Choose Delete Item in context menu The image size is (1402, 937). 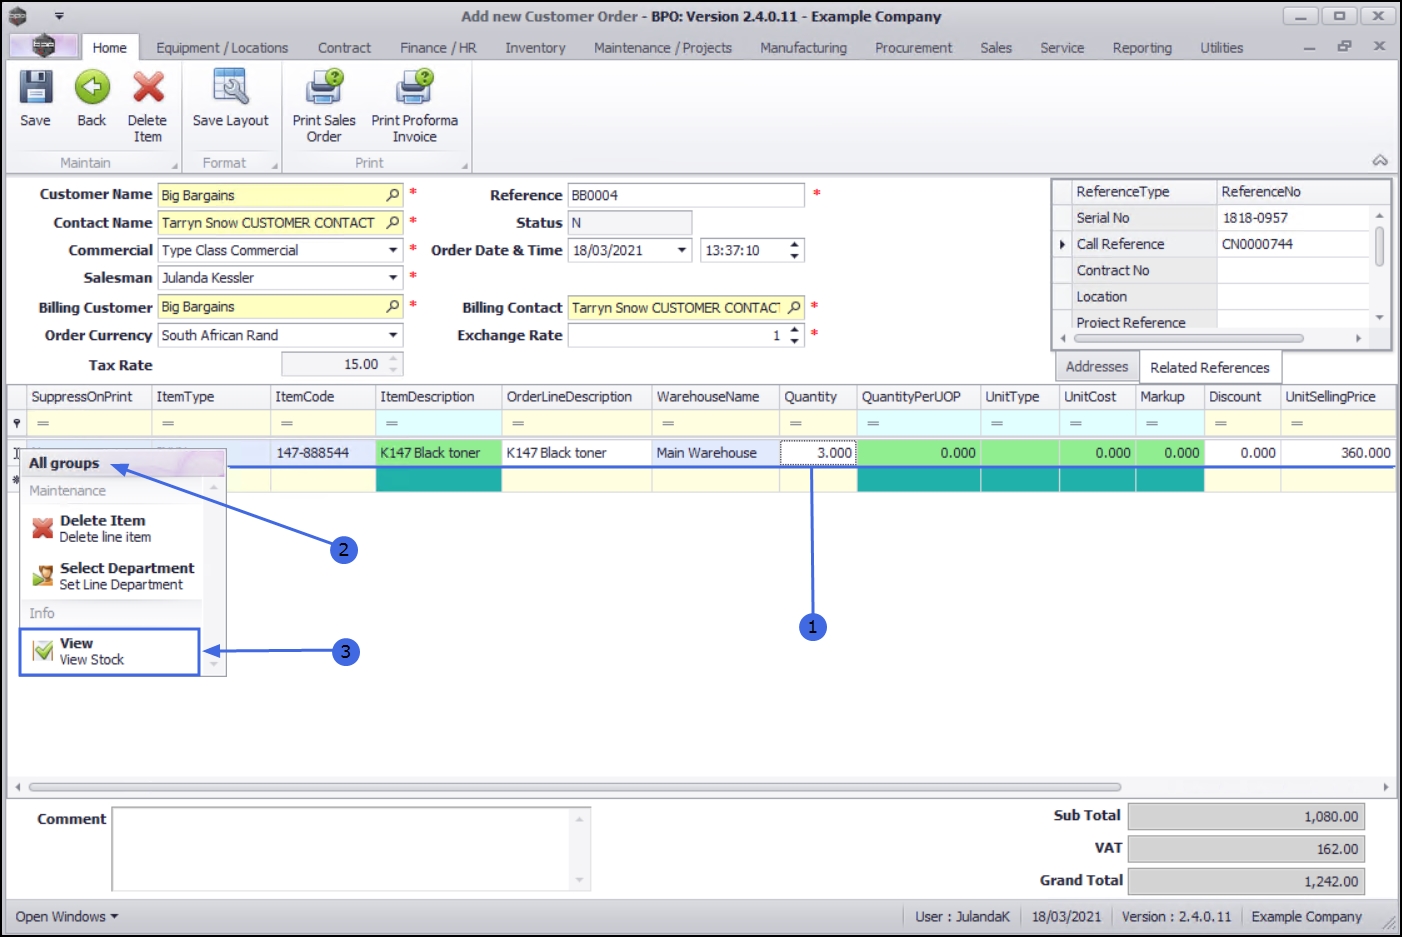113,528
